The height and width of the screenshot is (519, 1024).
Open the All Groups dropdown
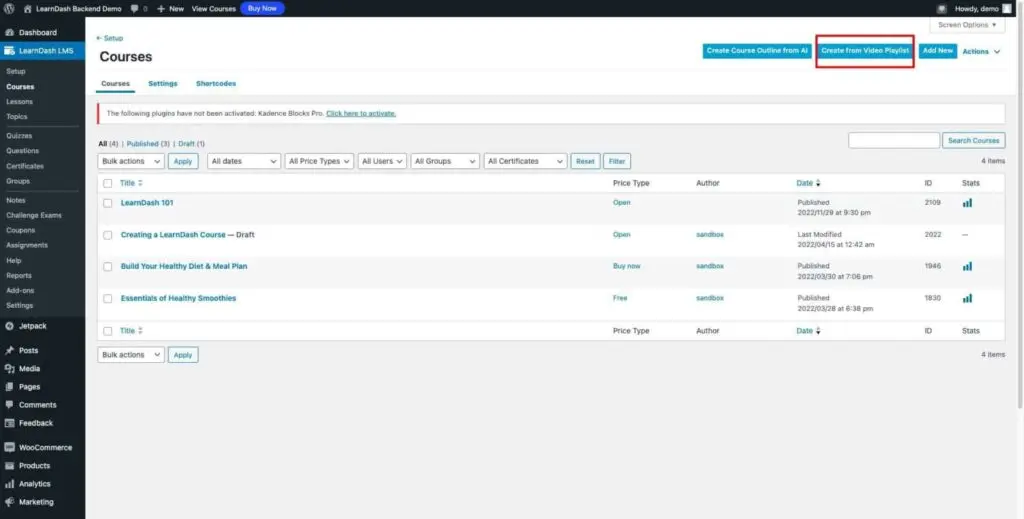pos(445,161)
